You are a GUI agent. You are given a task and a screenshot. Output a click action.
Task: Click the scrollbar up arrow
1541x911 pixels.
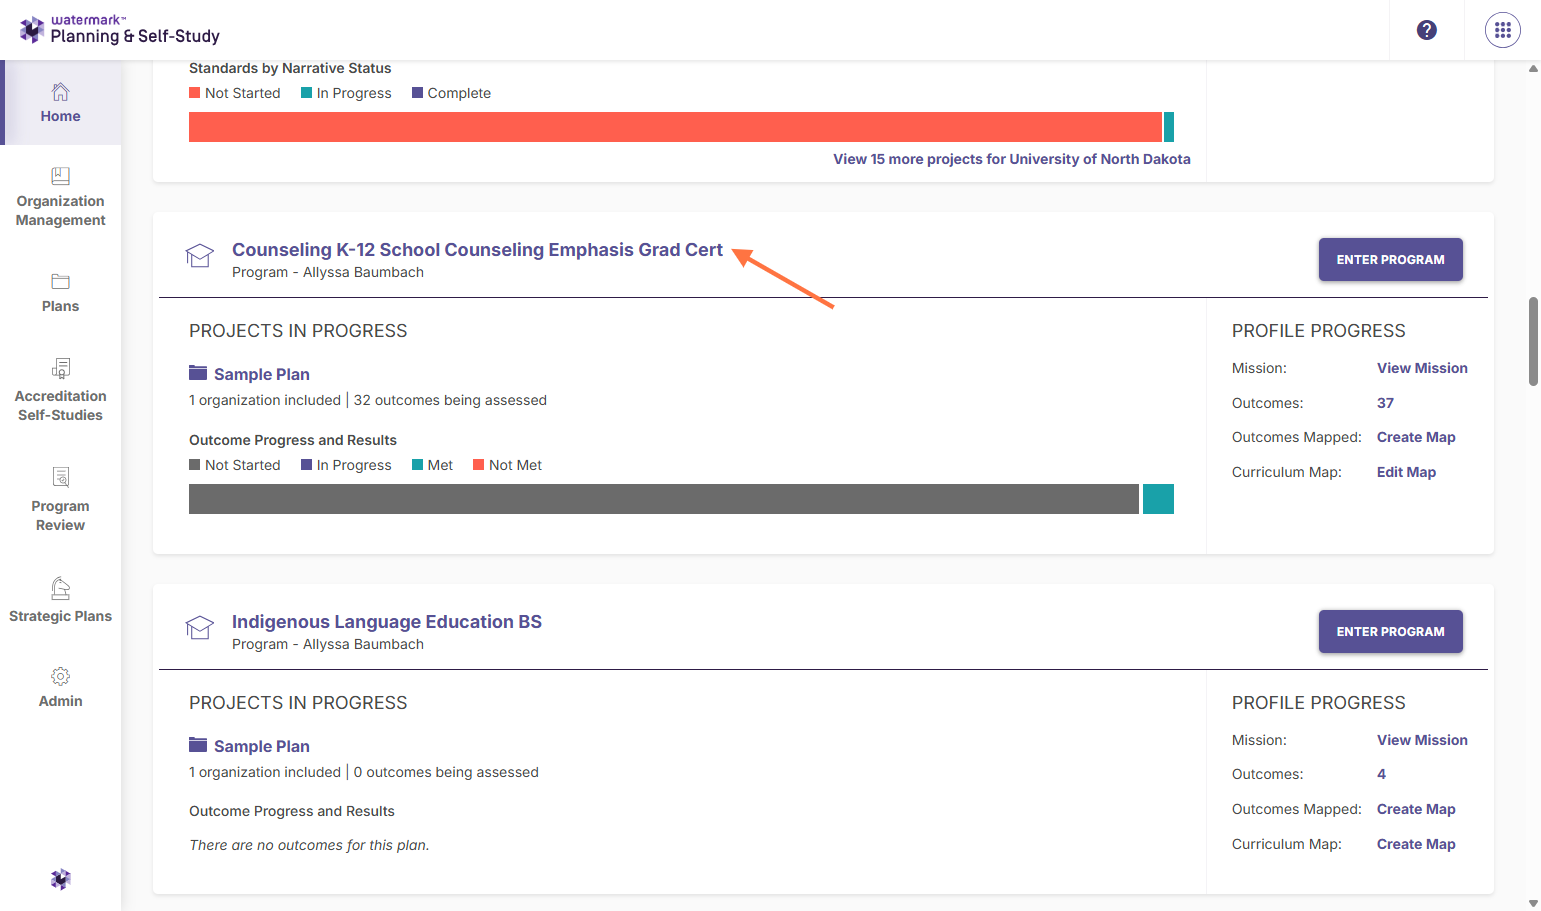(1533, 68)
